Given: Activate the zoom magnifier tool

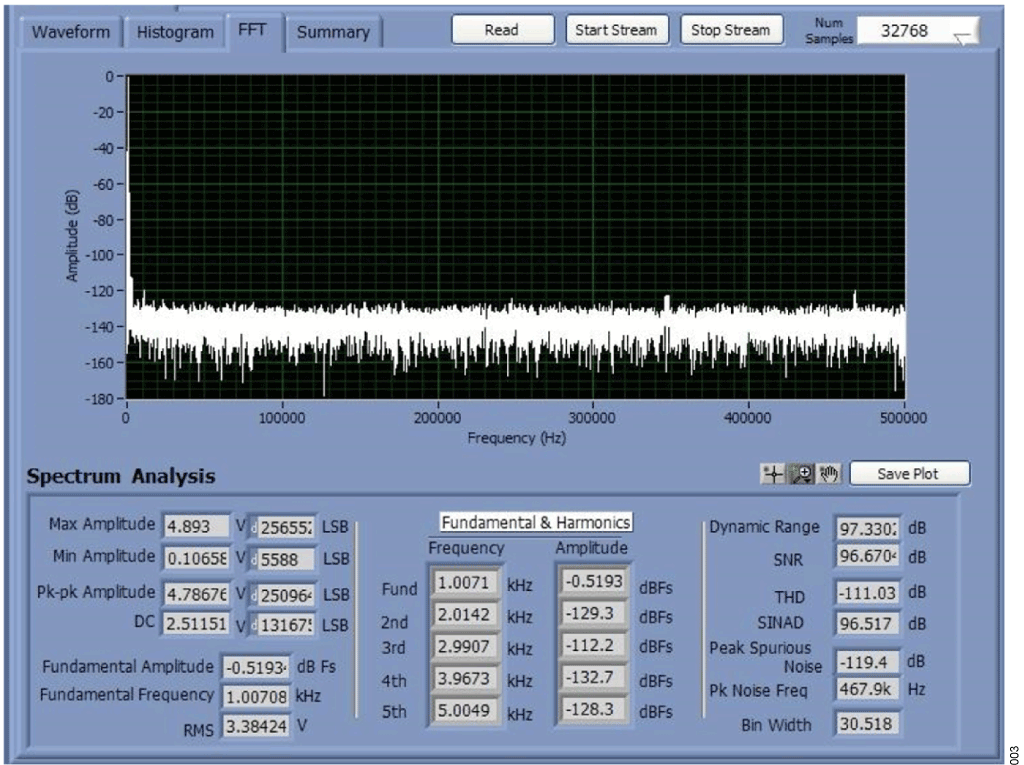Looking at the screenshot, I should point(801,474).
